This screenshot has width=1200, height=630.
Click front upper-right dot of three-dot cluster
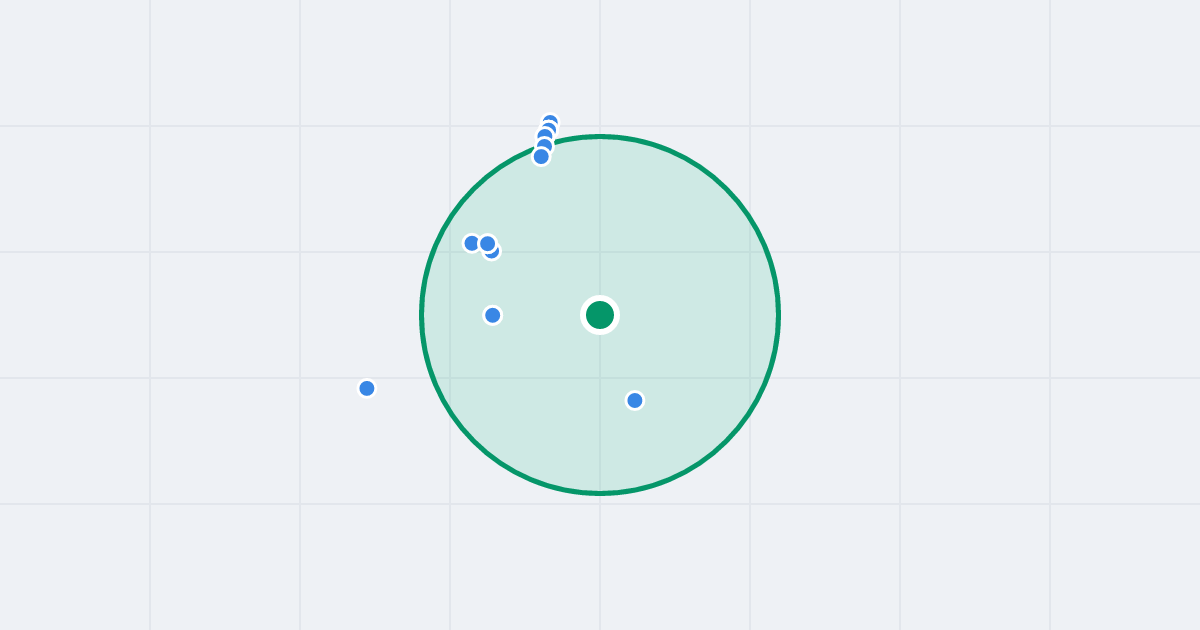488,243
